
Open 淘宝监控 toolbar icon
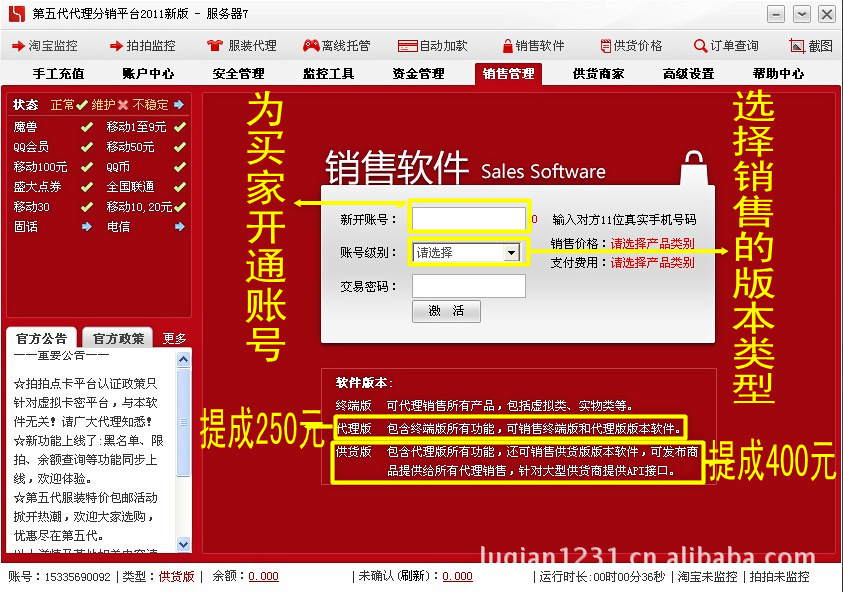point(19,46)
